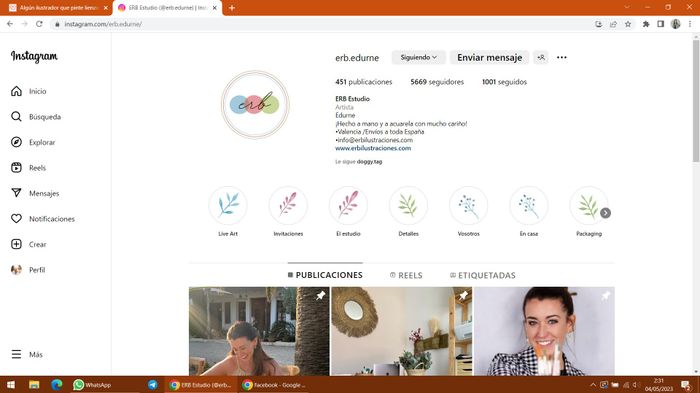Screen dimensions: 700x393
Task: Open the Más hamburger menu
Action: (27, 354)
